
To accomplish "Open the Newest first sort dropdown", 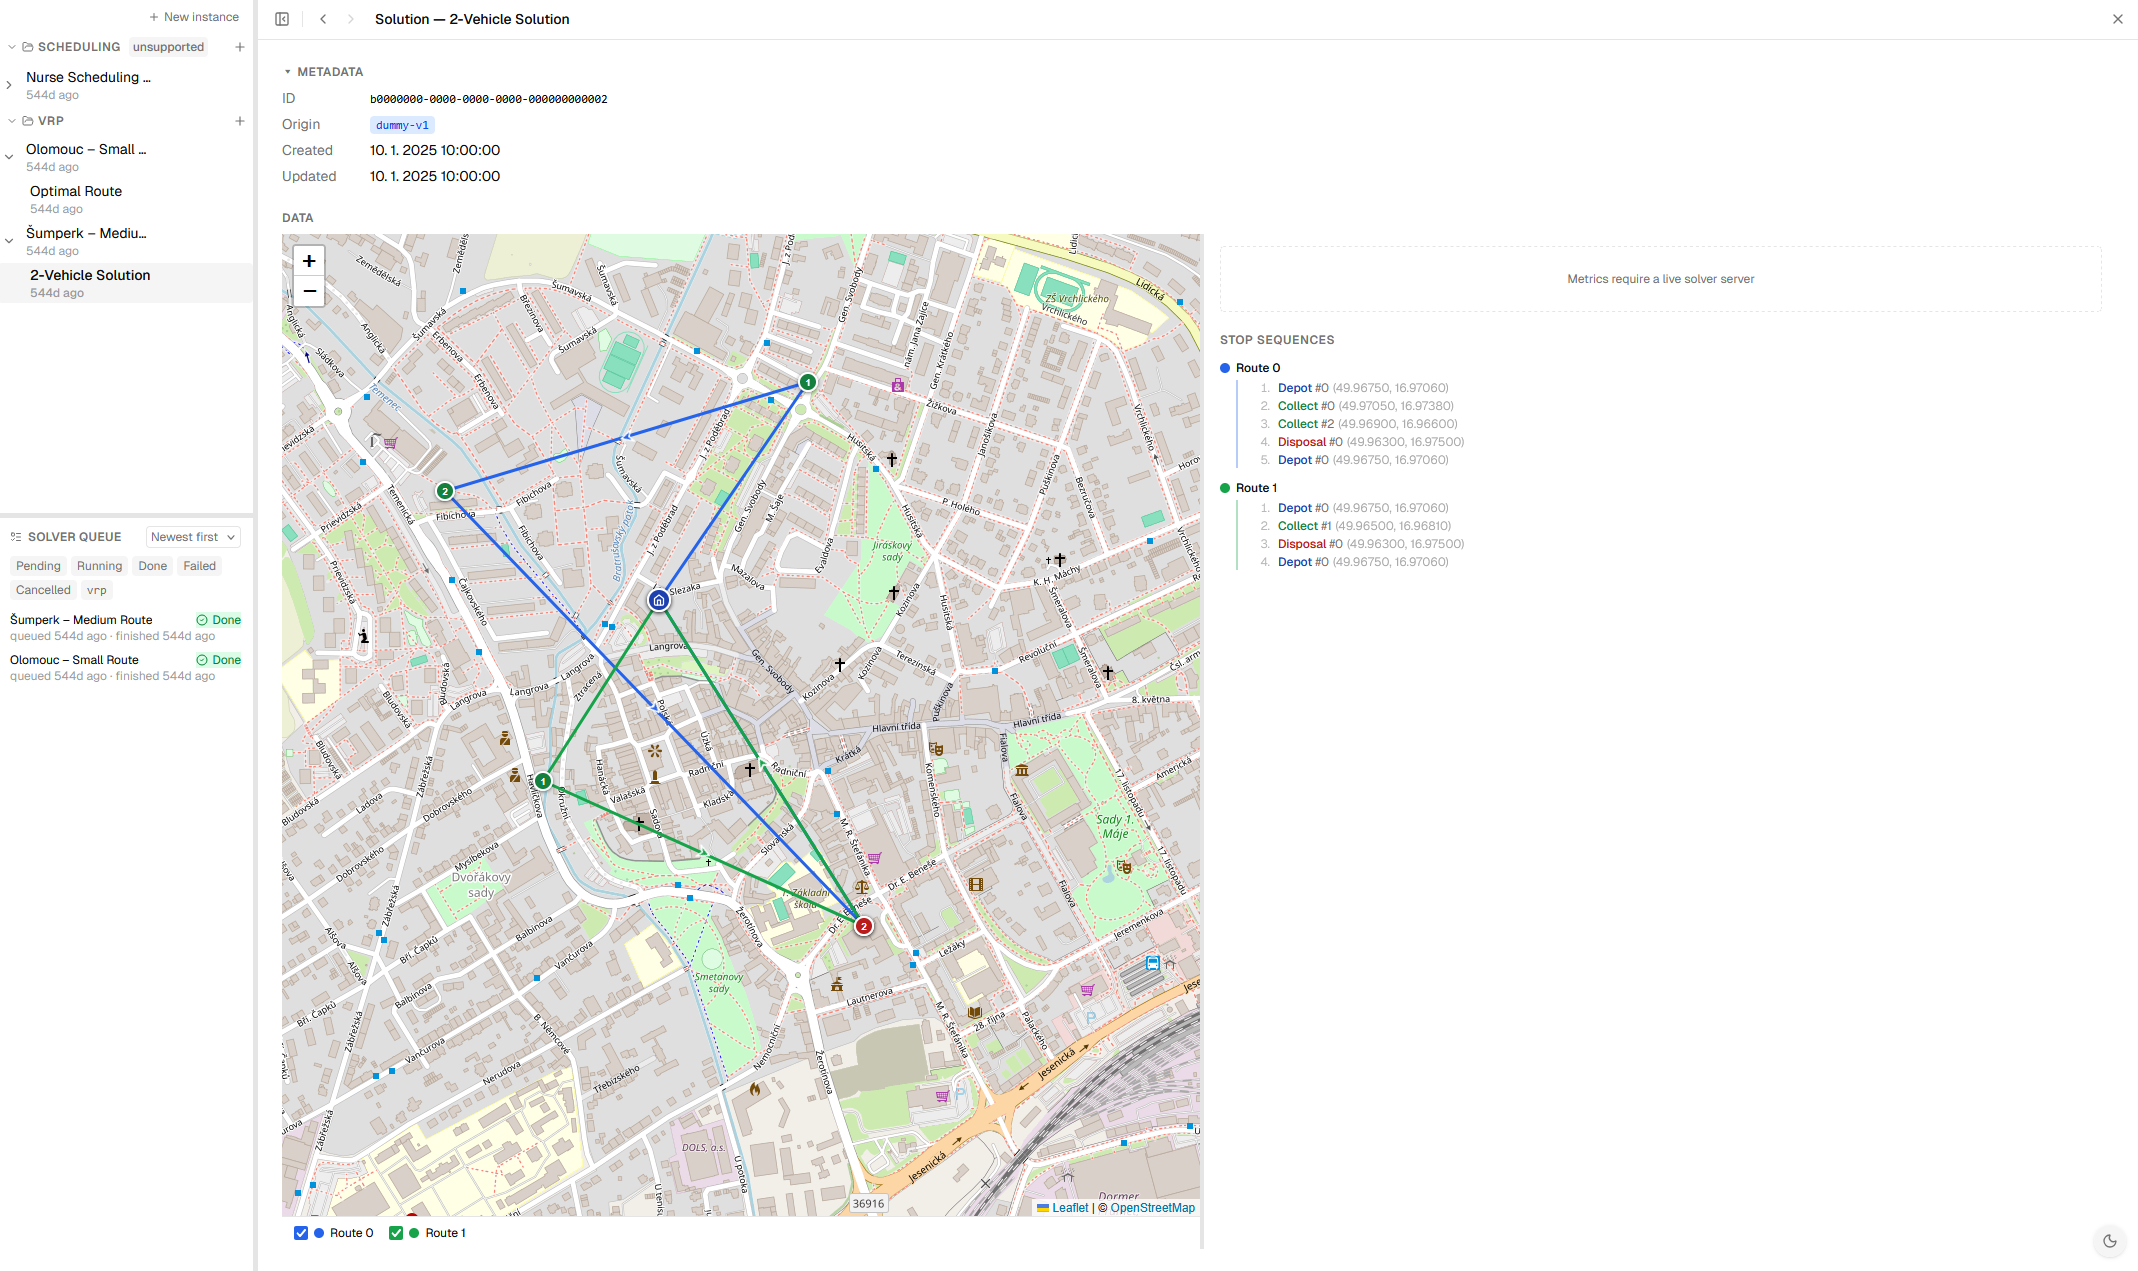I will (x=193, y=537).
